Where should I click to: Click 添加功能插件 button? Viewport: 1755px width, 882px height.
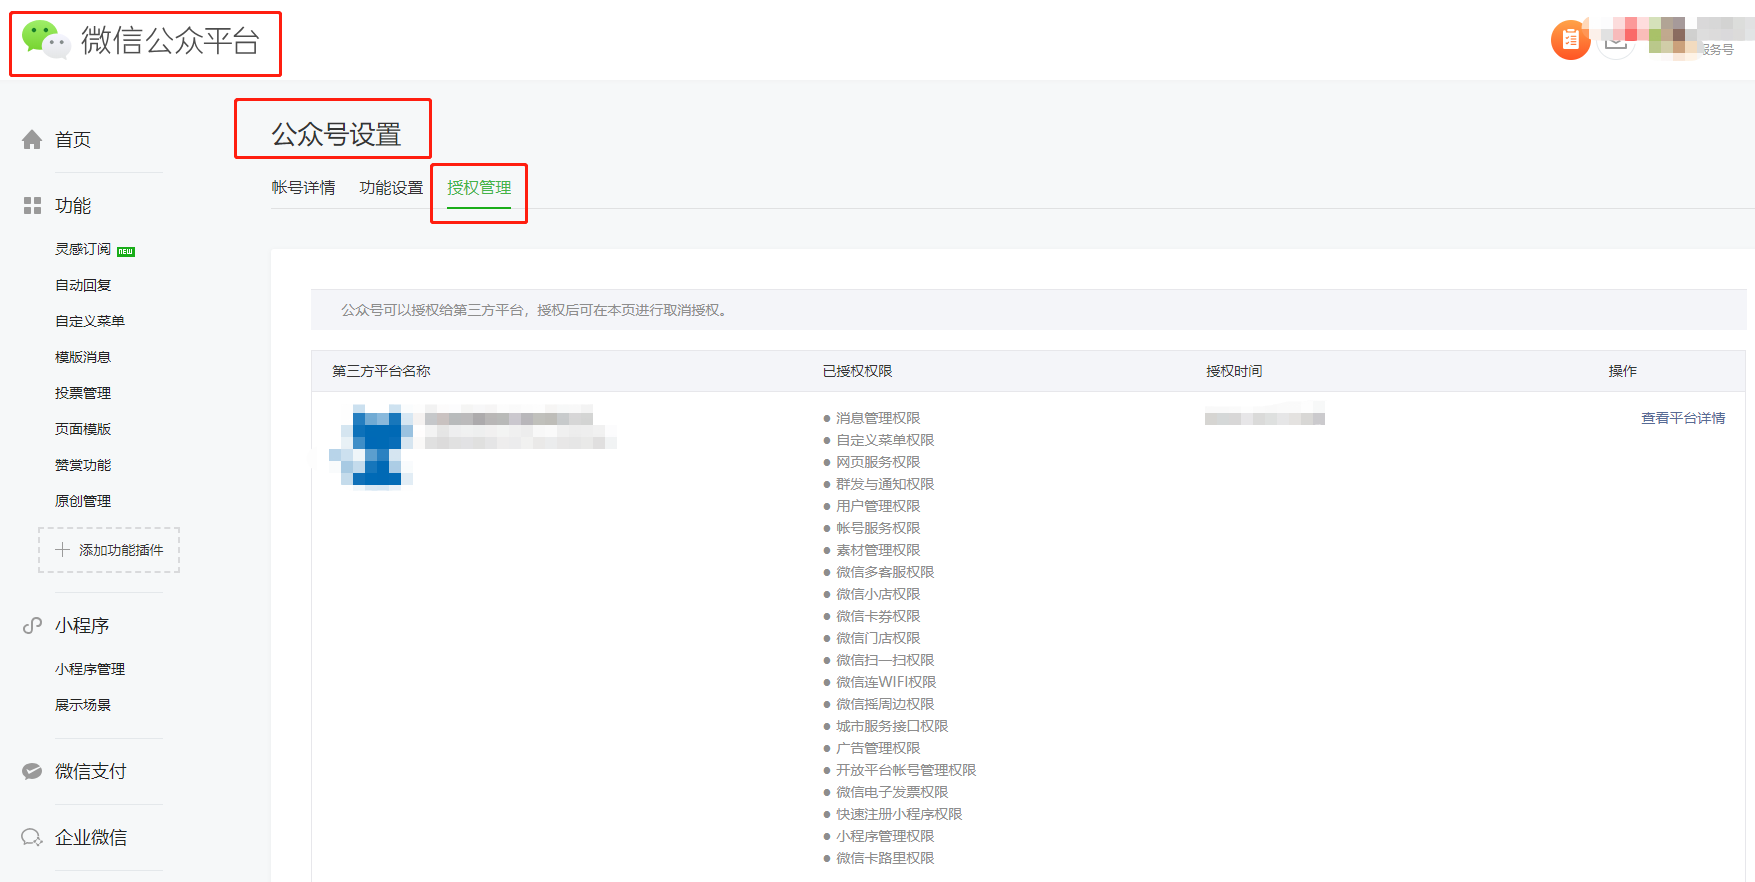point(109,550)
